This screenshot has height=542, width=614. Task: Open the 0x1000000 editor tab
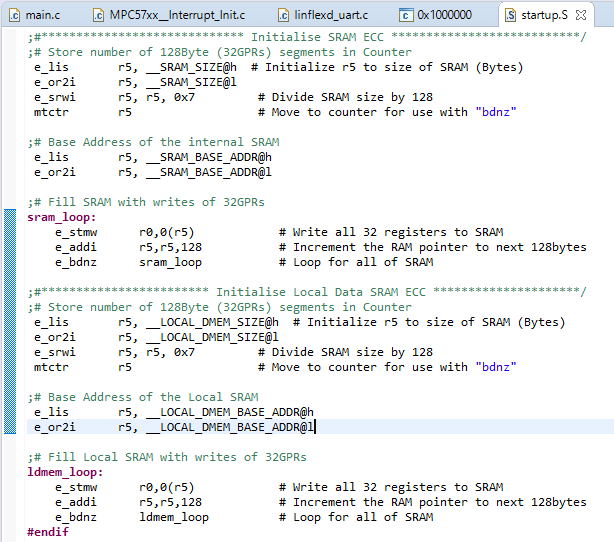[435, 15]
